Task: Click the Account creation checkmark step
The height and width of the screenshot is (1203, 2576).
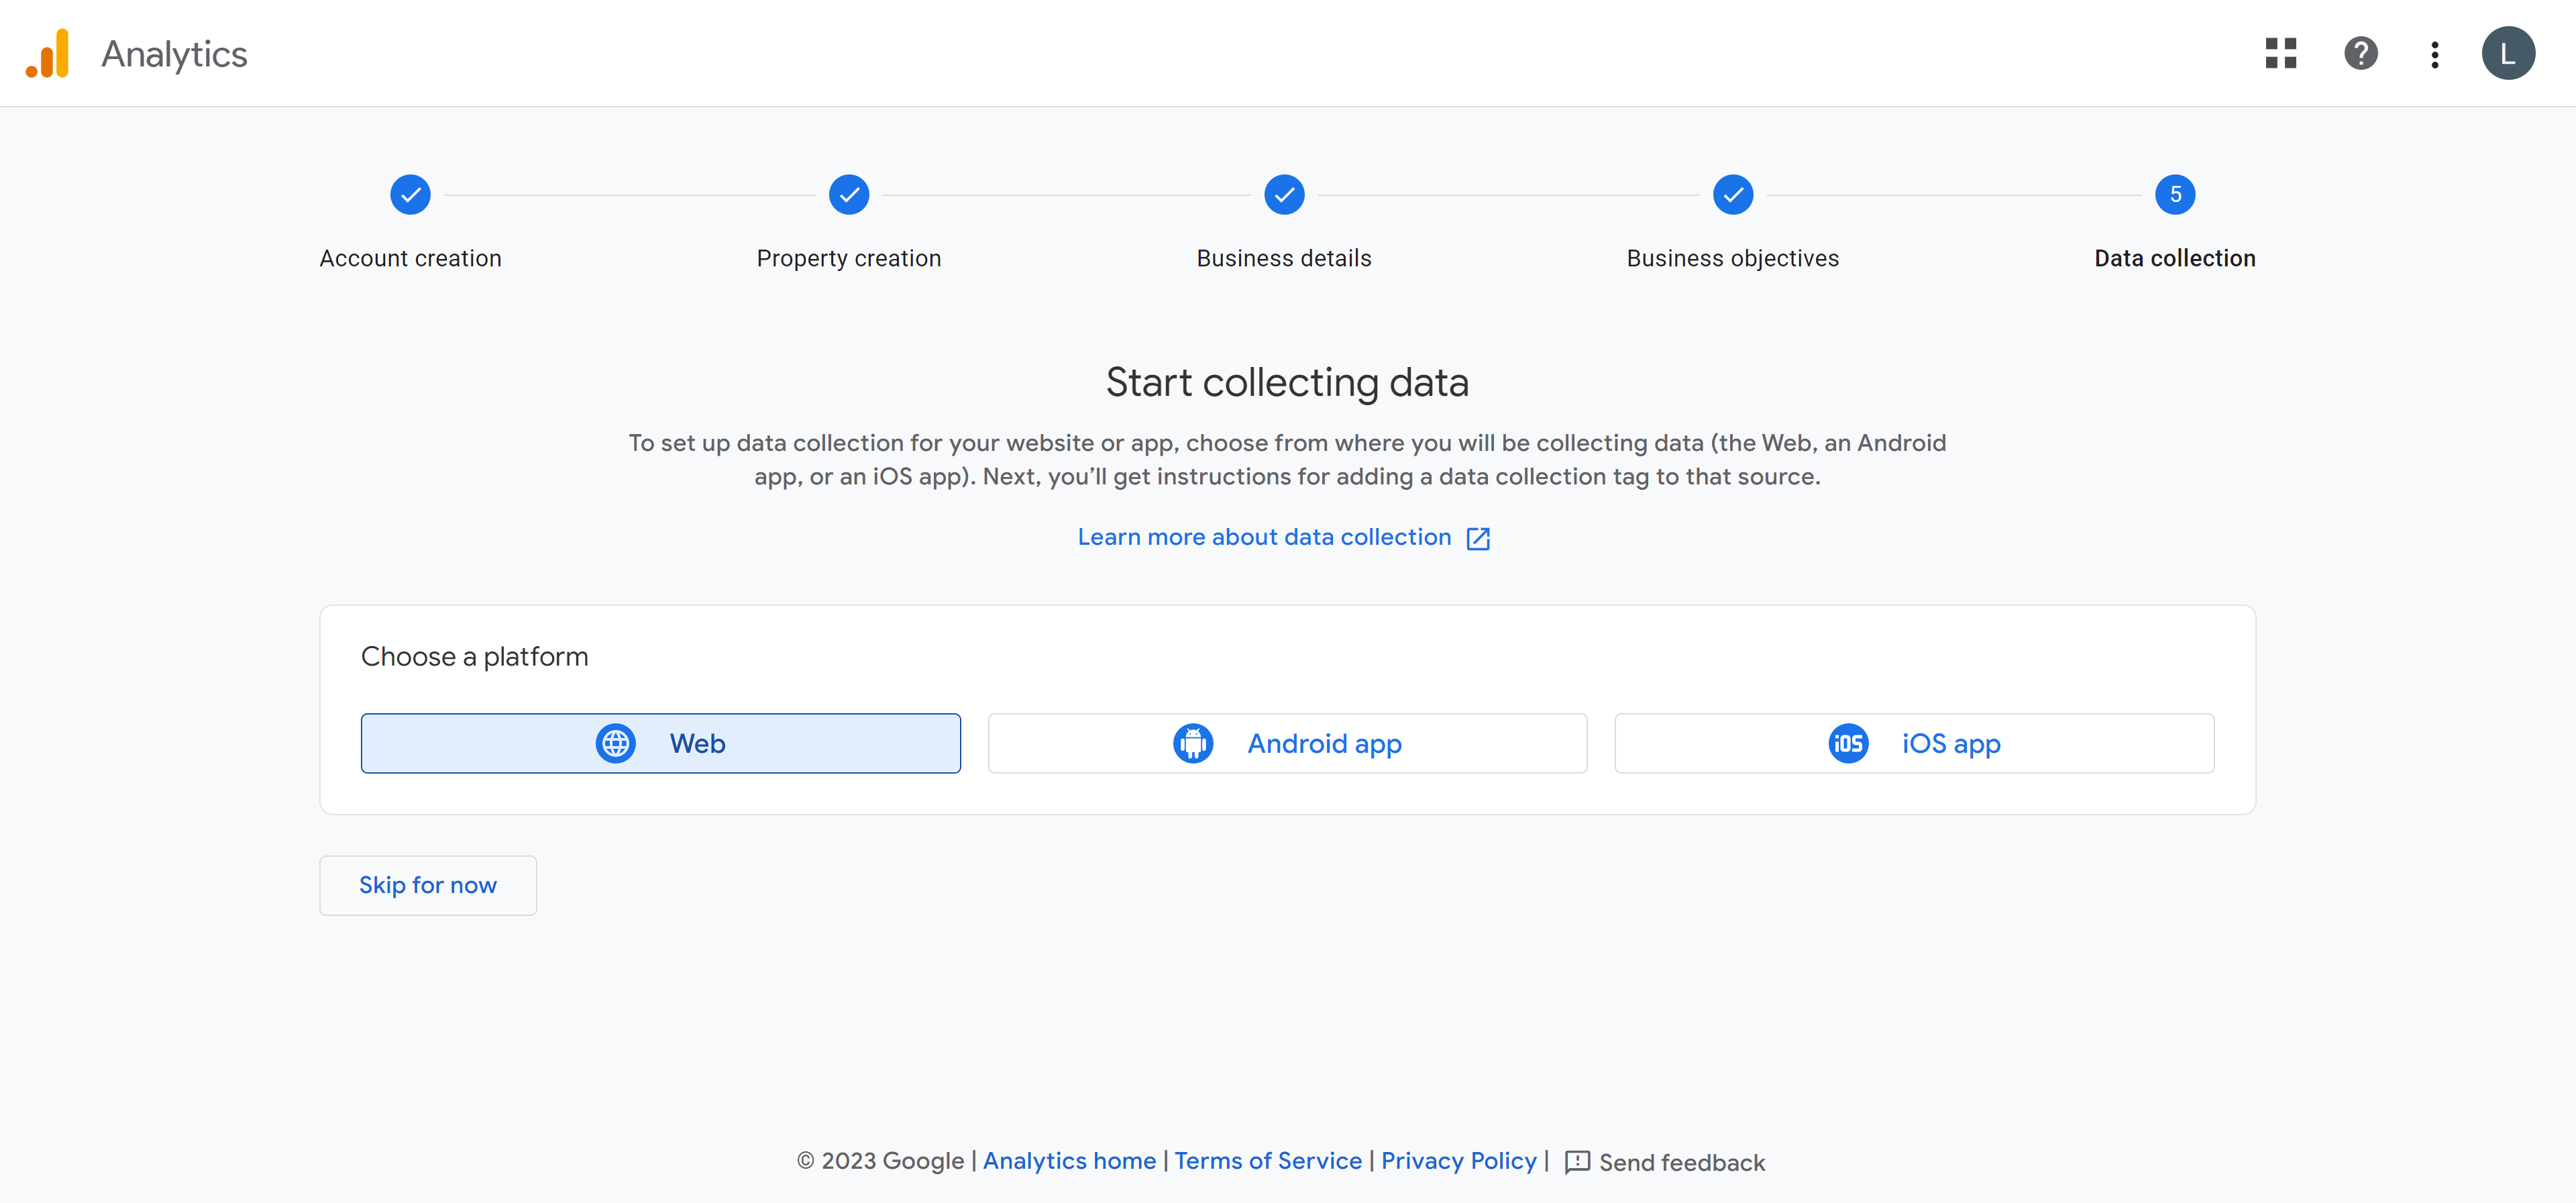Action: click(410, 195)
